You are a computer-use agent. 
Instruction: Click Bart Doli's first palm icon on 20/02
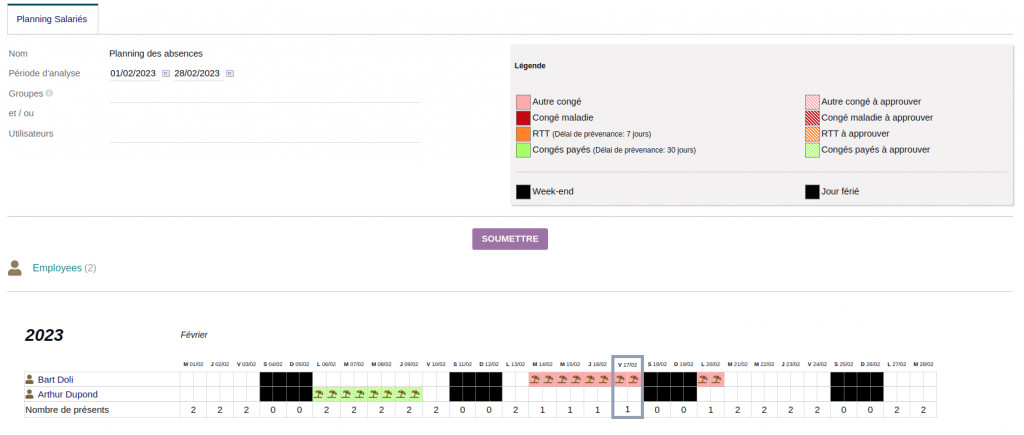703,379
